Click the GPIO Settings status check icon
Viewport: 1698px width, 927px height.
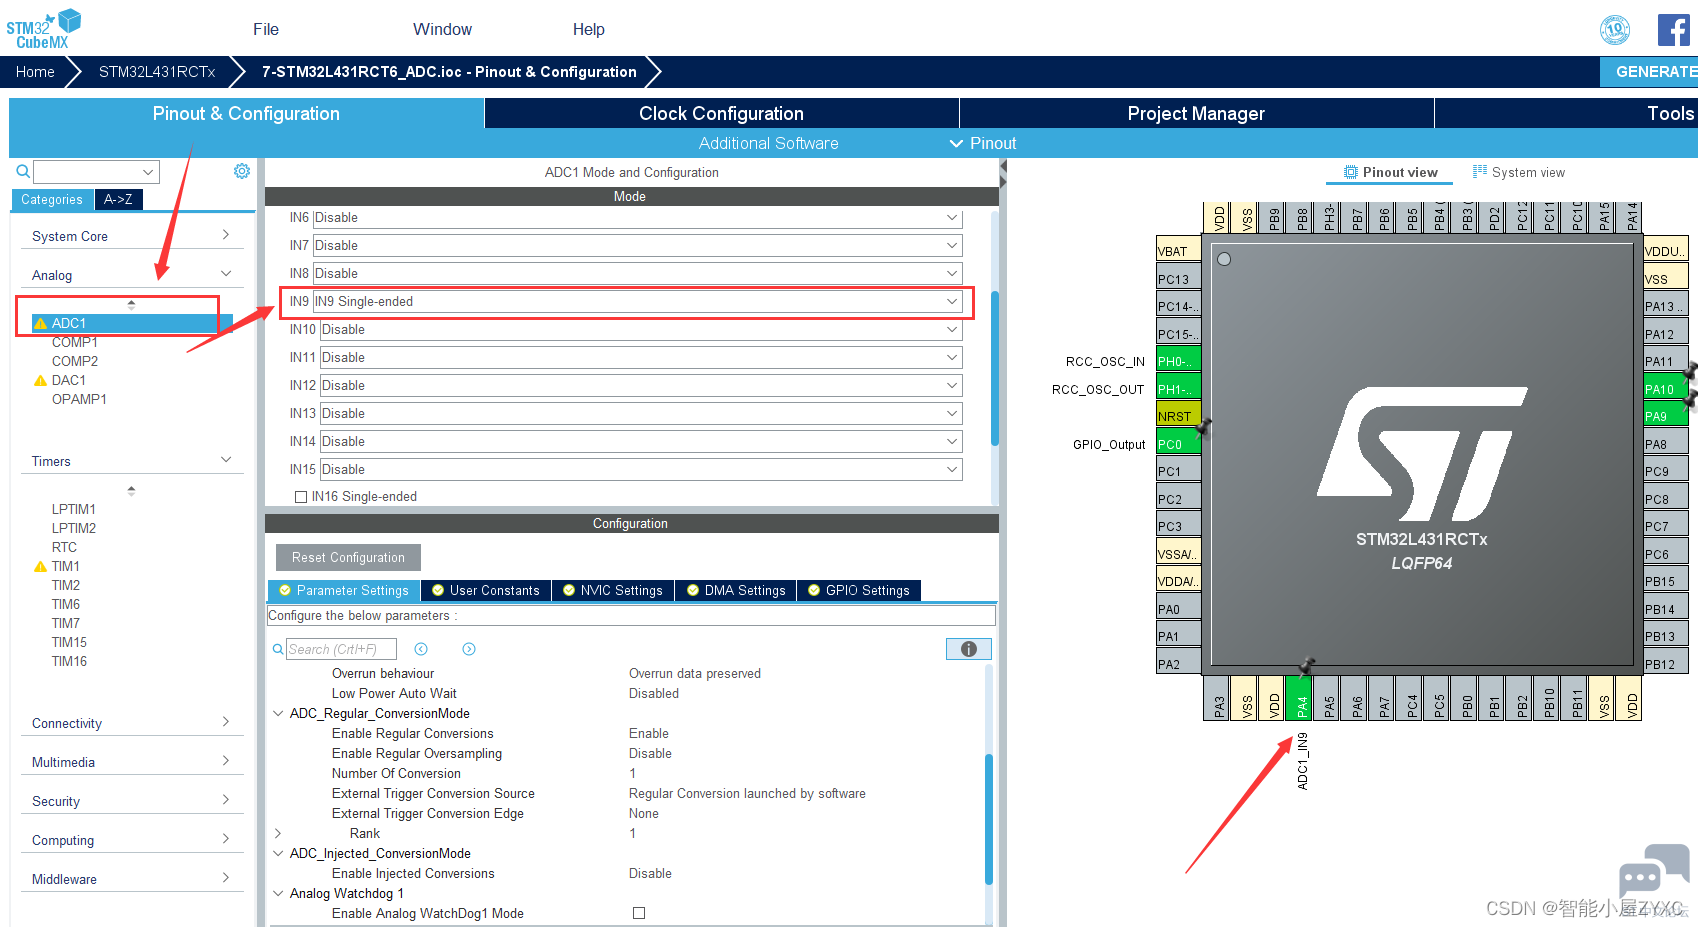(814, 590)
